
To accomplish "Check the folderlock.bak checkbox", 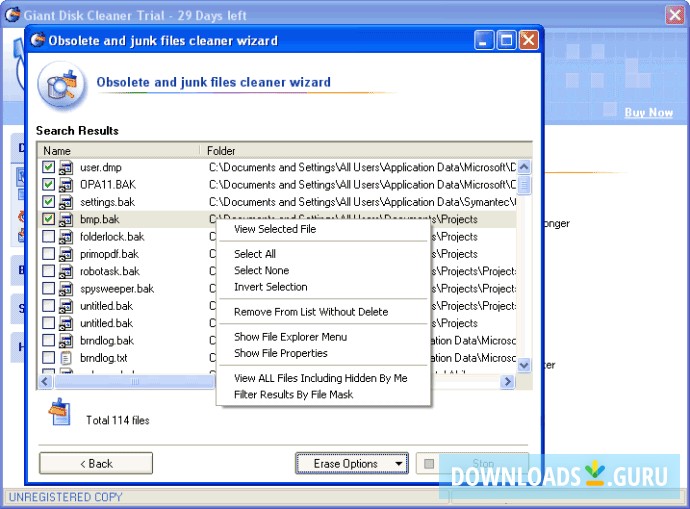I will (48, 237).
